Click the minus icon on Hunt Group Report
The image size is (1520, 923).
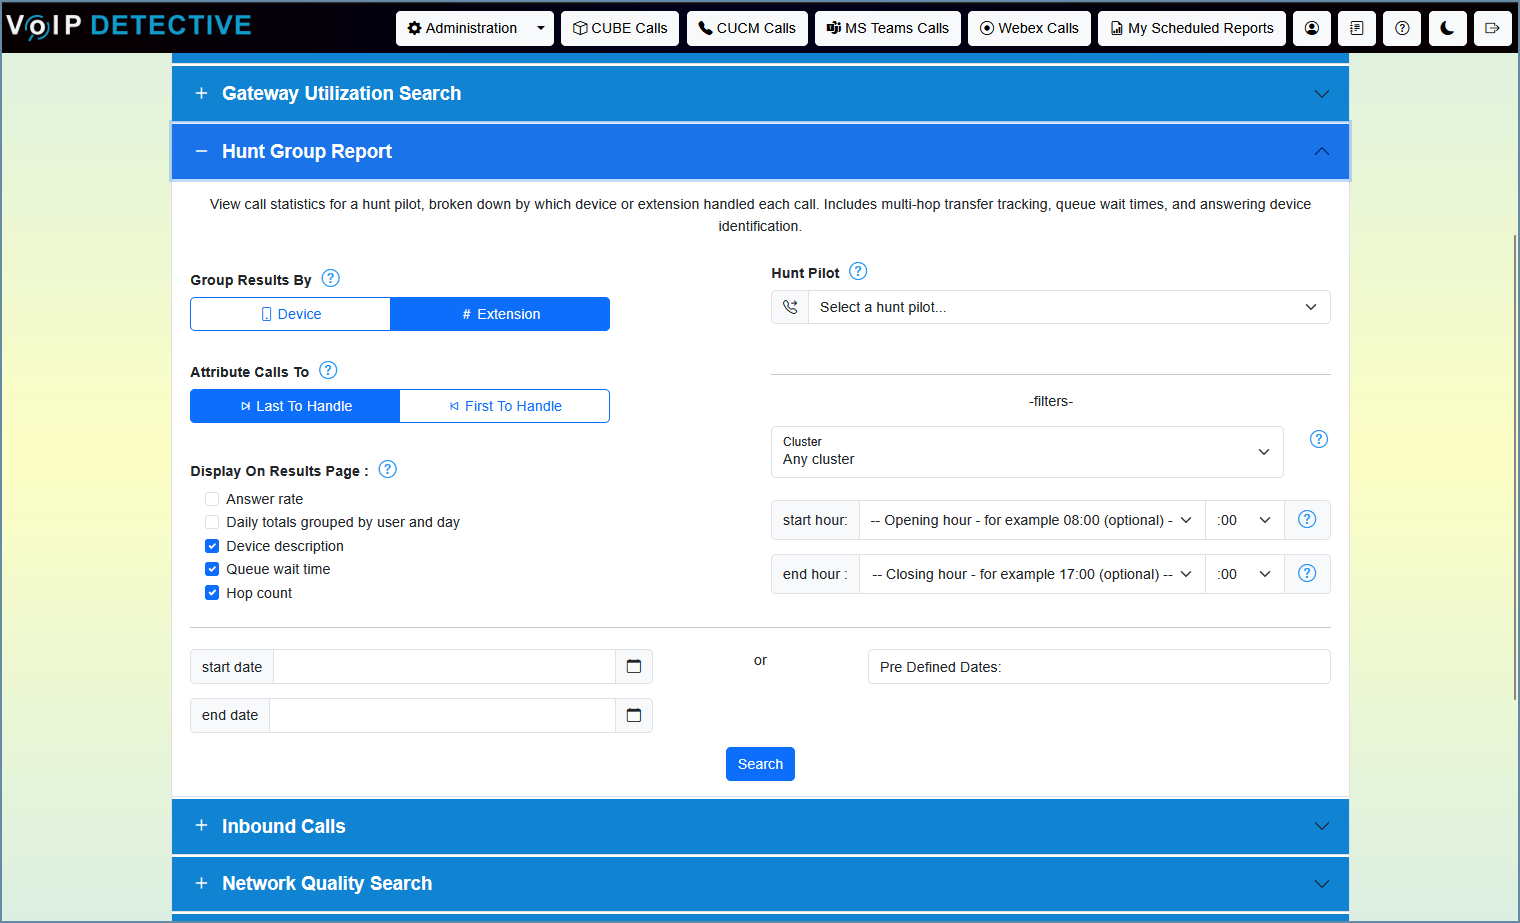[x=201, y=151]
